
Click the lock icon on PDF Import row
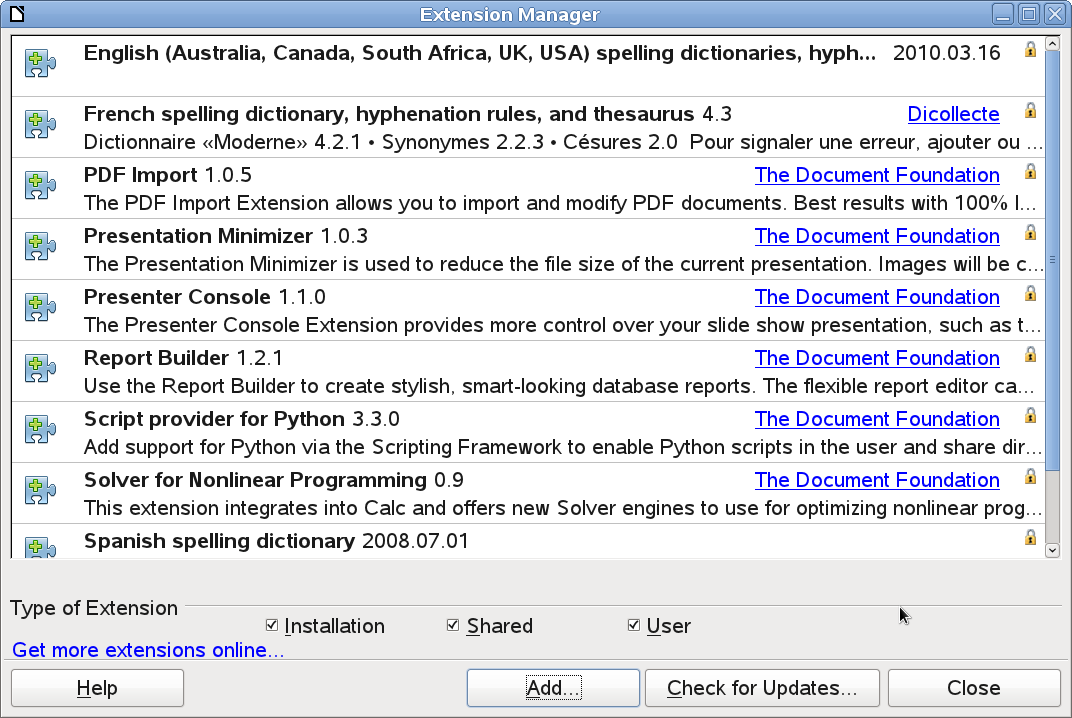[x=1030, y=171]
